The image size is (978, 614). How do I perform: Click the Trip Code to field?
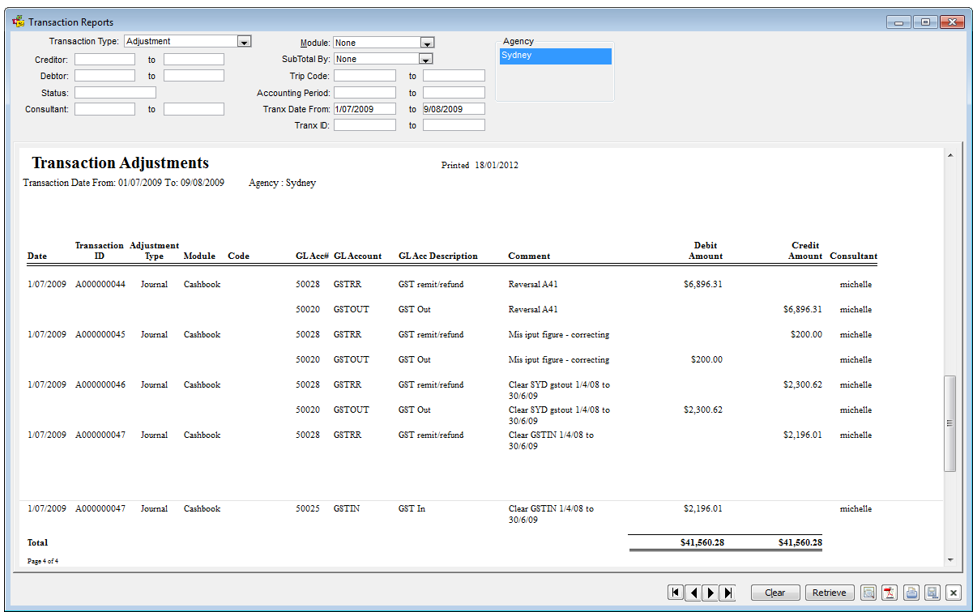[x=454, y=76]
